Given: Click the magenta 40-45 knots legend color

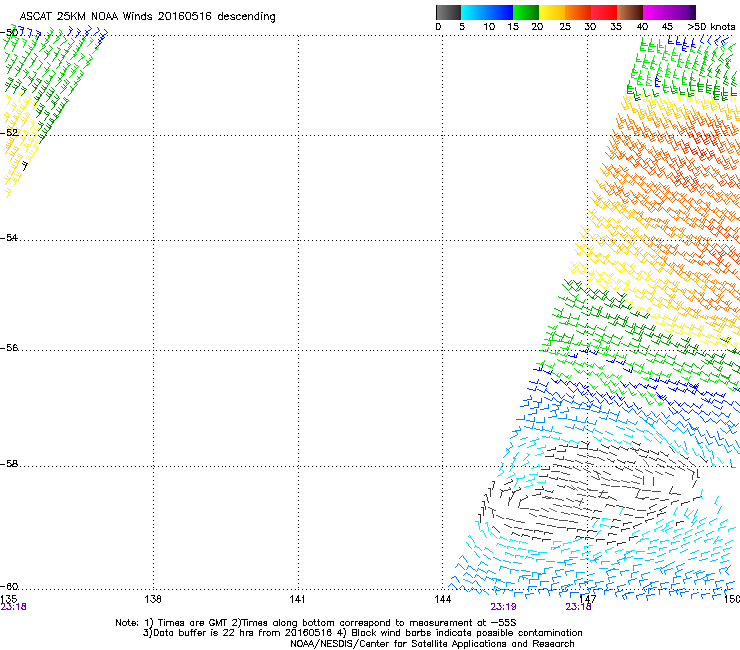Looking at the screenshot, I should [x=656, y=12].
